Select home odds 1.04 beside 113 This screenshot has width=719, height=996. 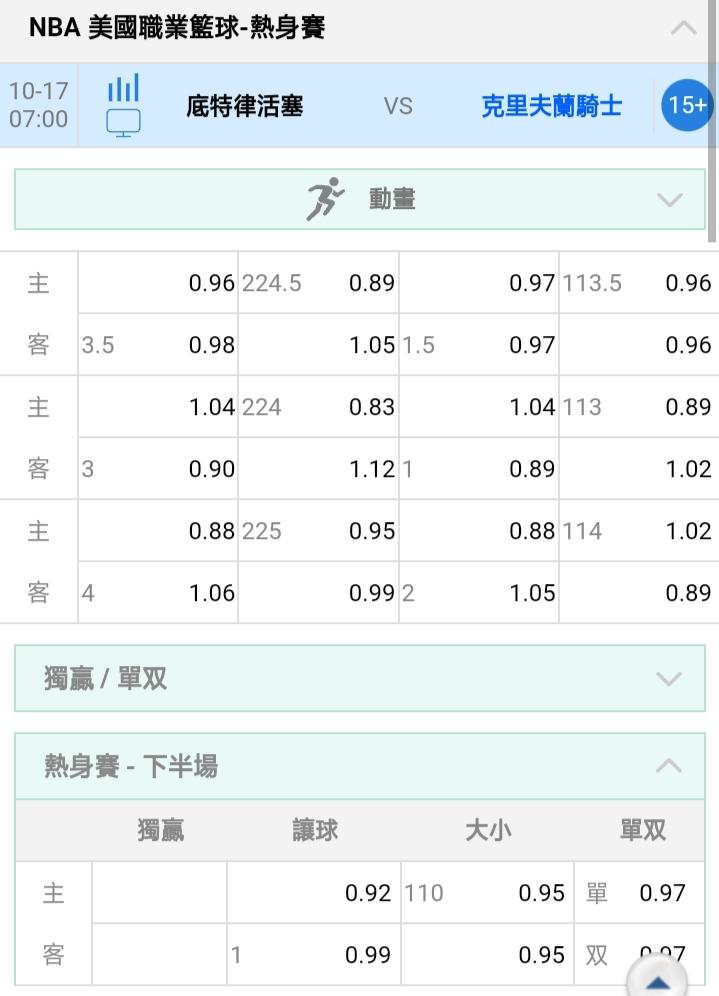pos(479,407)
